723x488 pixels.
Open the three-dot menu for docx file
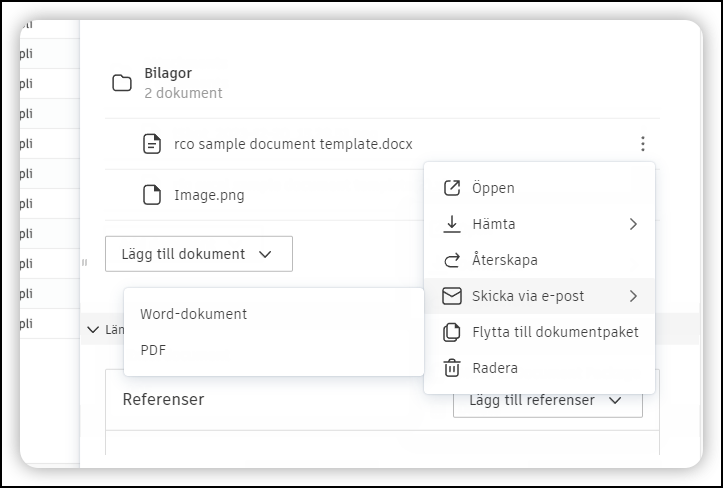coord(643,144)
